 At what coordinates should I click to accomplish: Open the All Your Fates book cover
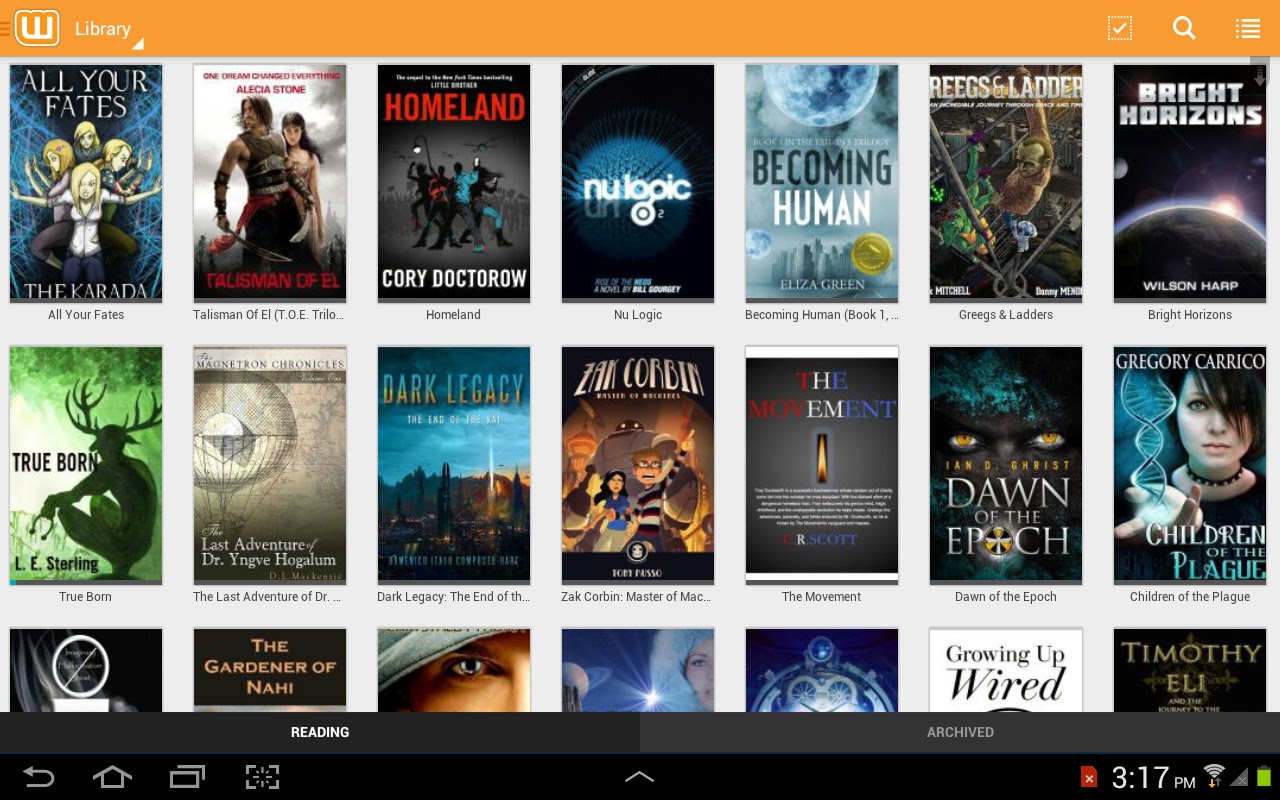tap(86, 183)
